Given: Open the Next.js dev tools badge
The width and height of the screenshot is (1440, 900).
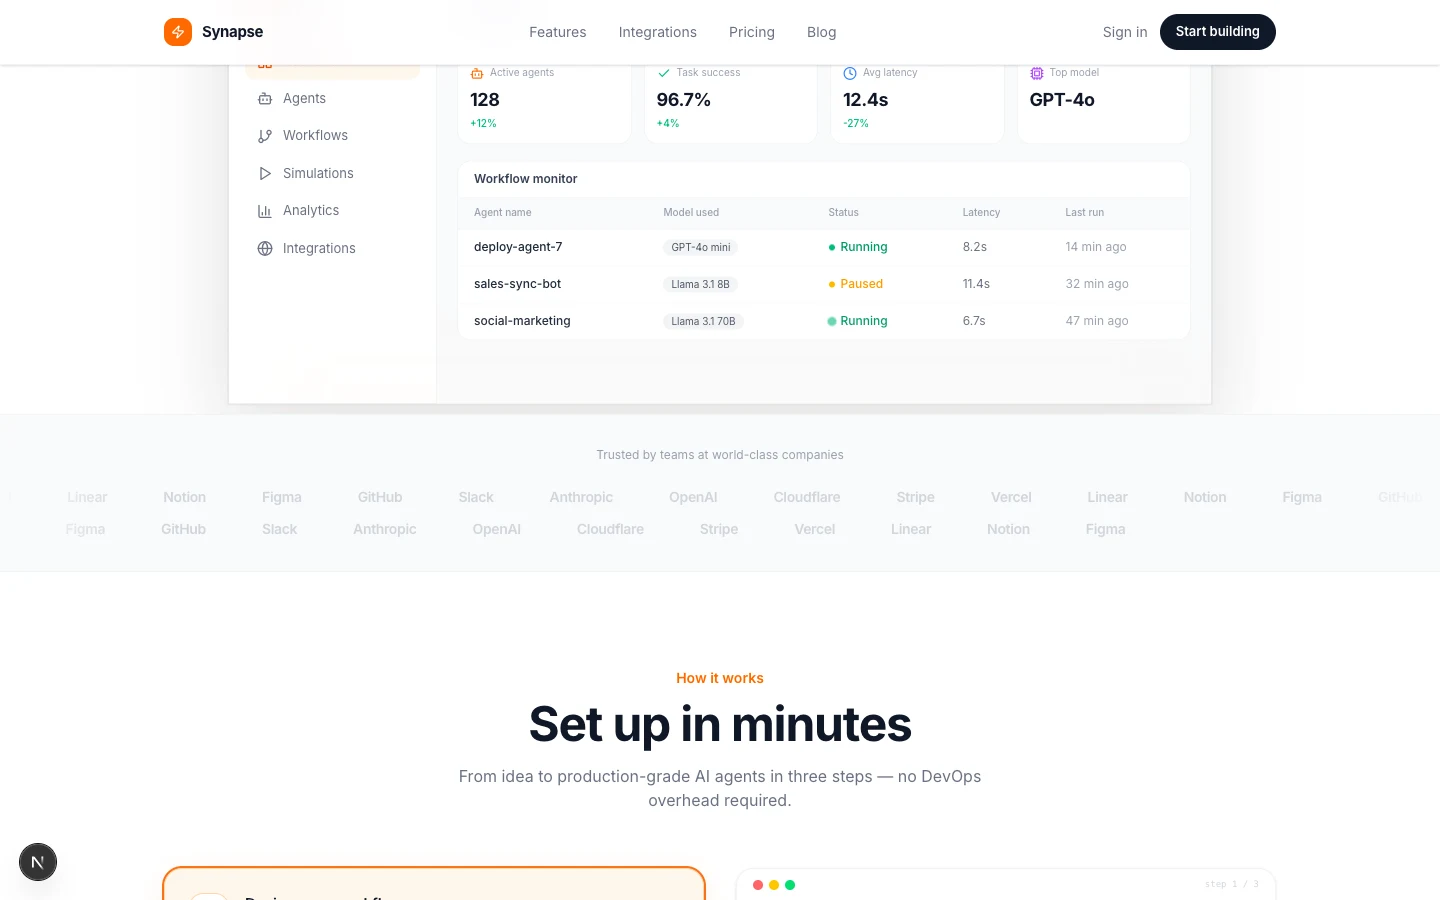Looking at the screenshot, I should click(x=38, y=862).
